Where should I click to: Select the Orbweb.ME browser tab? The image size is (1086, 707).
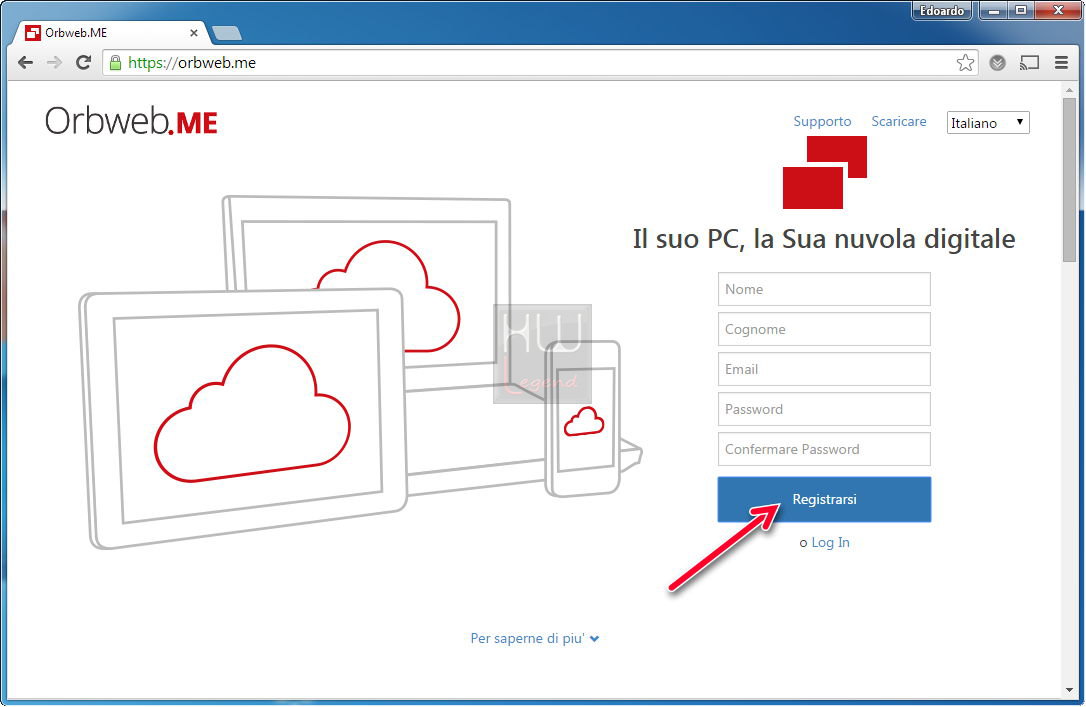113,33
